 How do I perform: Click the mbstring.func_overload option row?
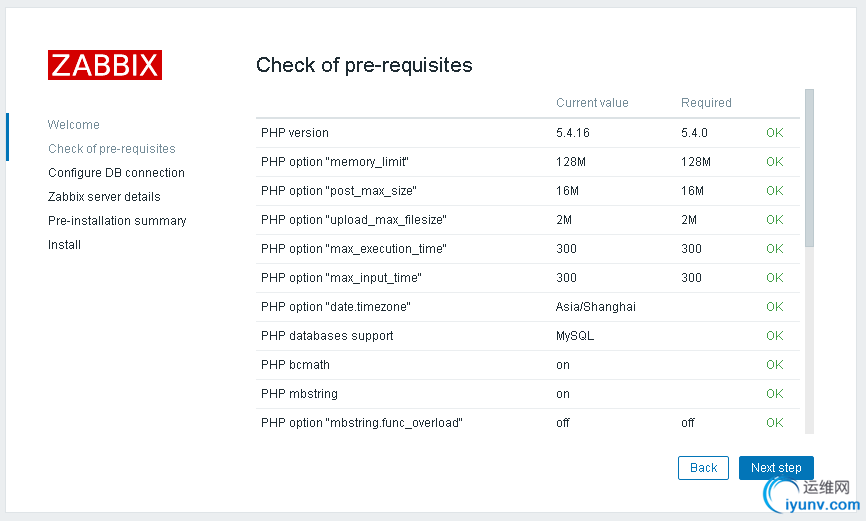[527, 423]
